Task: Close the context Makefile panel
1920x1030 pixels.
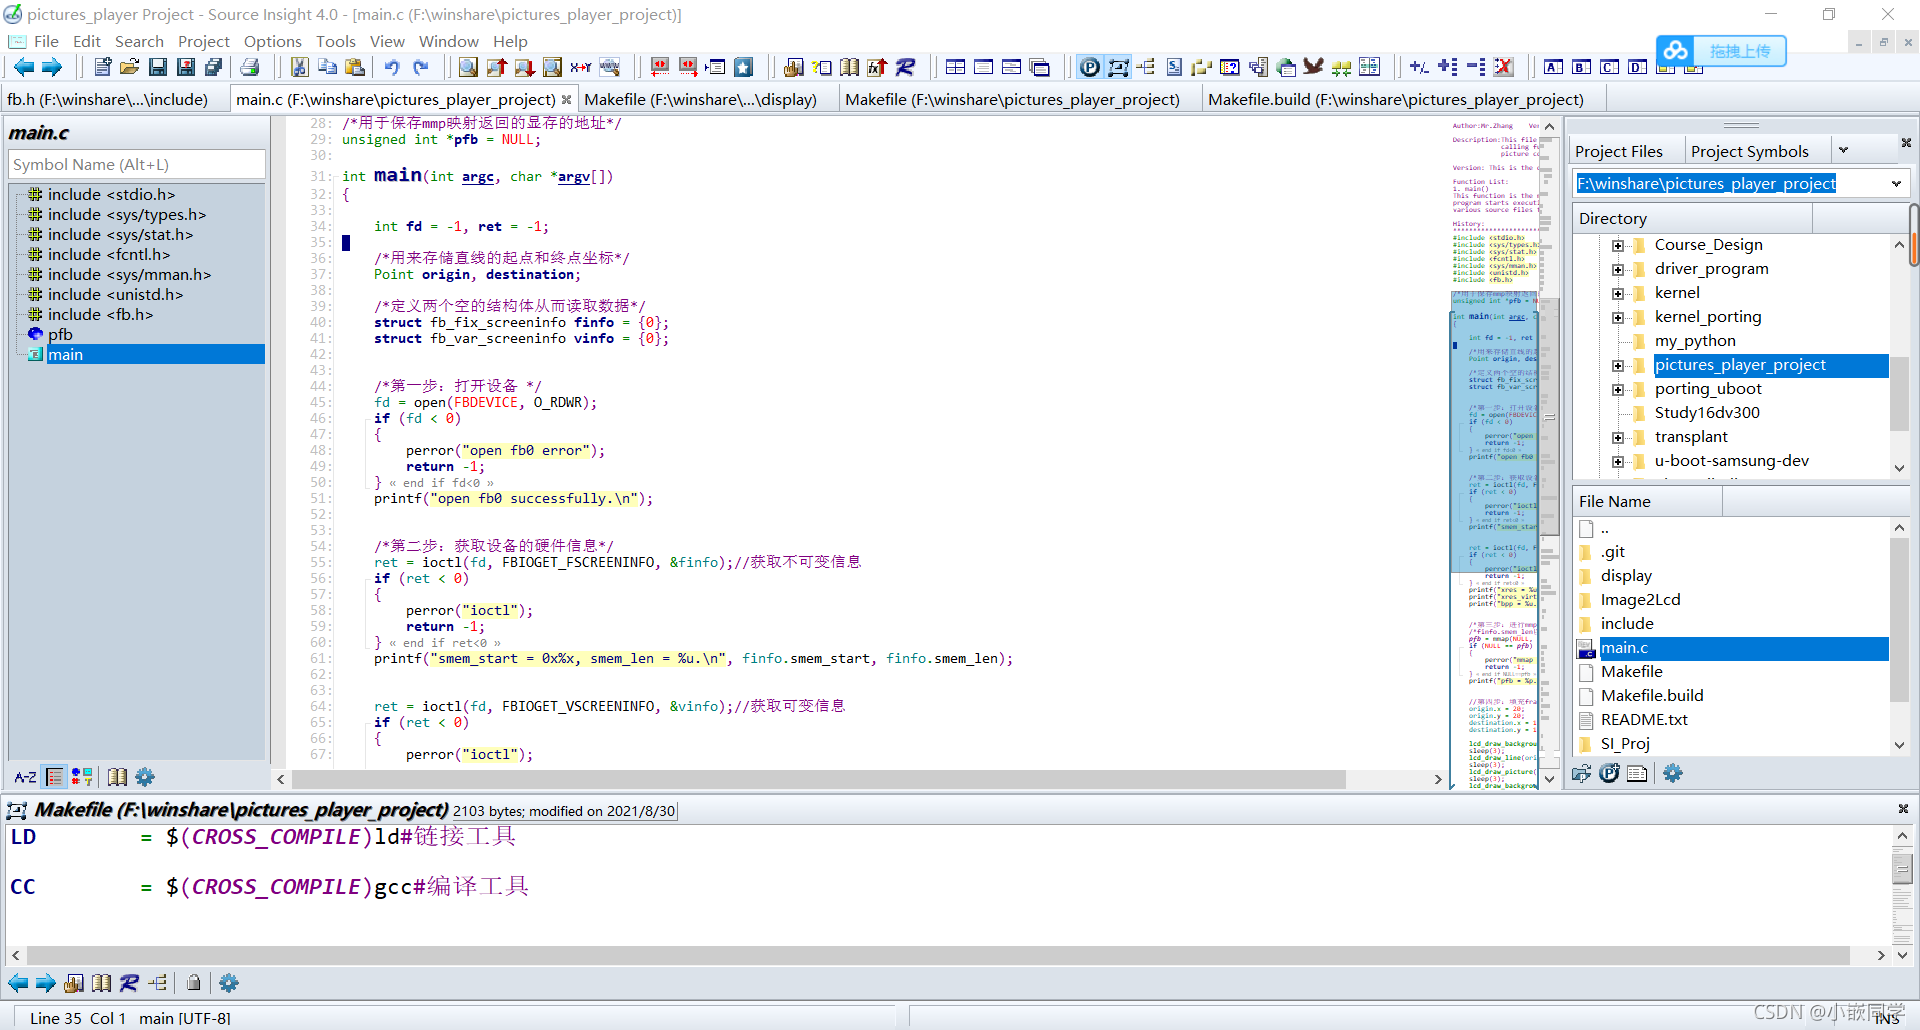Action: [1903, 808]
